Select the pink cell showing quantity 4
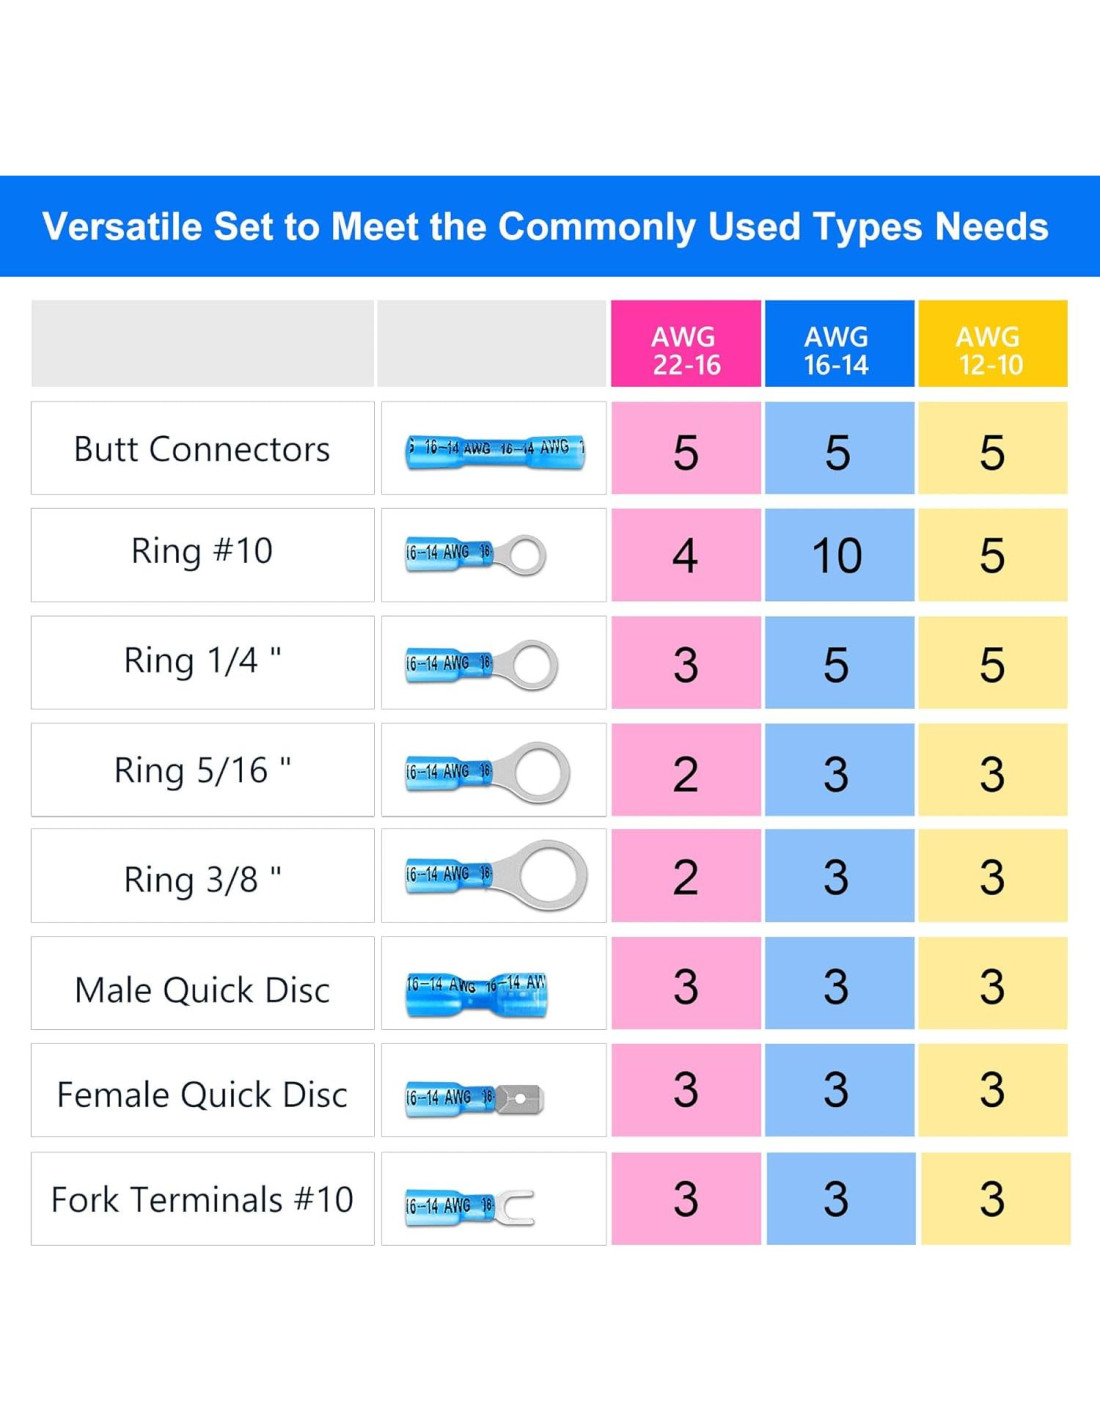The height and width of the screenshot is (1422, 1100). [686, 555]
